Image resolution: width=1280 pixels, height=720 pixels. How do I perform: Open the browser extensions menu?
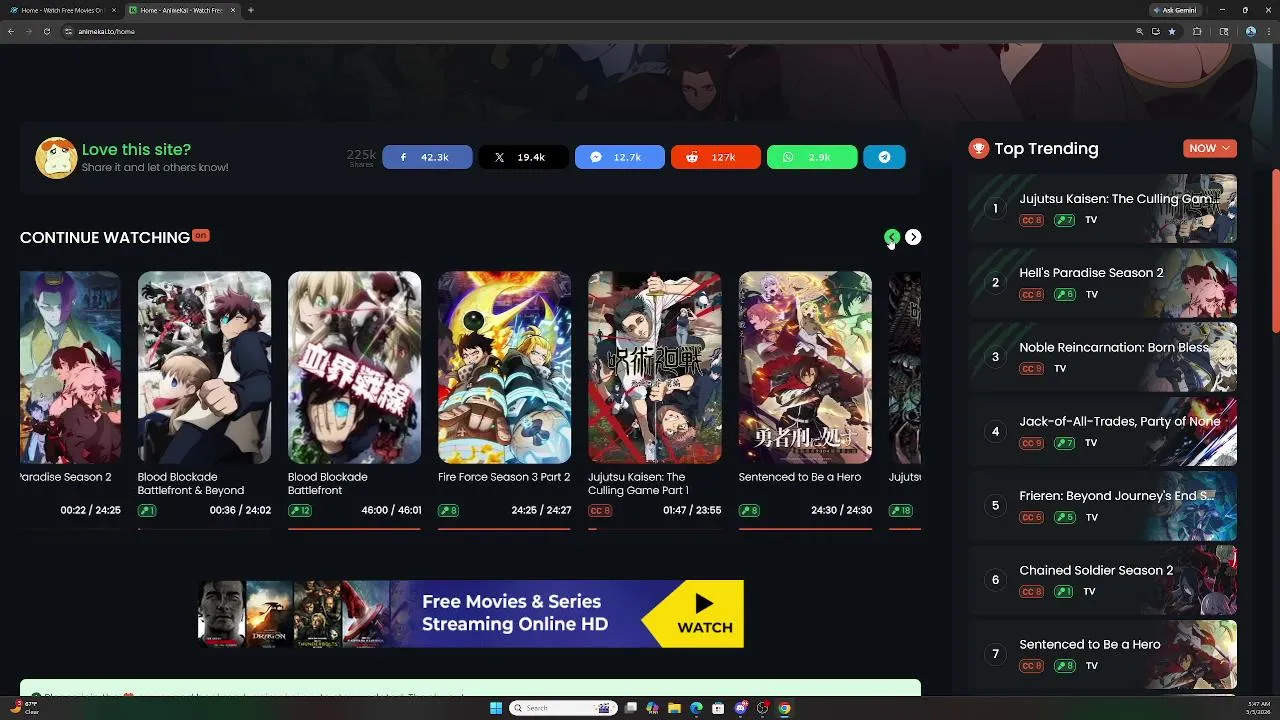click(1197, 31)
